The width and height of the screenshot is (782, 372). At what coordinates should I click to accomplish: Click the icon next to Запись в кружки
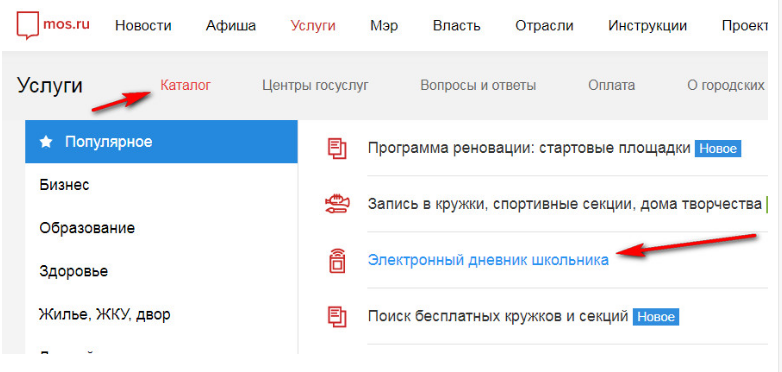[337, 204]
